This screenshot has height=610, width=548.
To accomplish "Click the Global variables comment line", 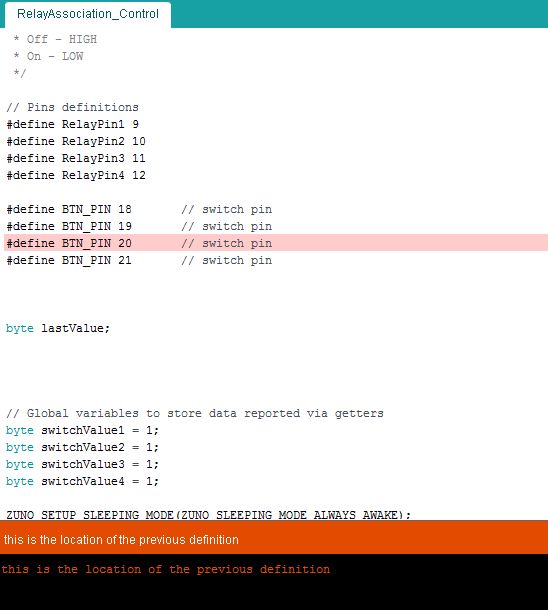I will tap(195, 413).
